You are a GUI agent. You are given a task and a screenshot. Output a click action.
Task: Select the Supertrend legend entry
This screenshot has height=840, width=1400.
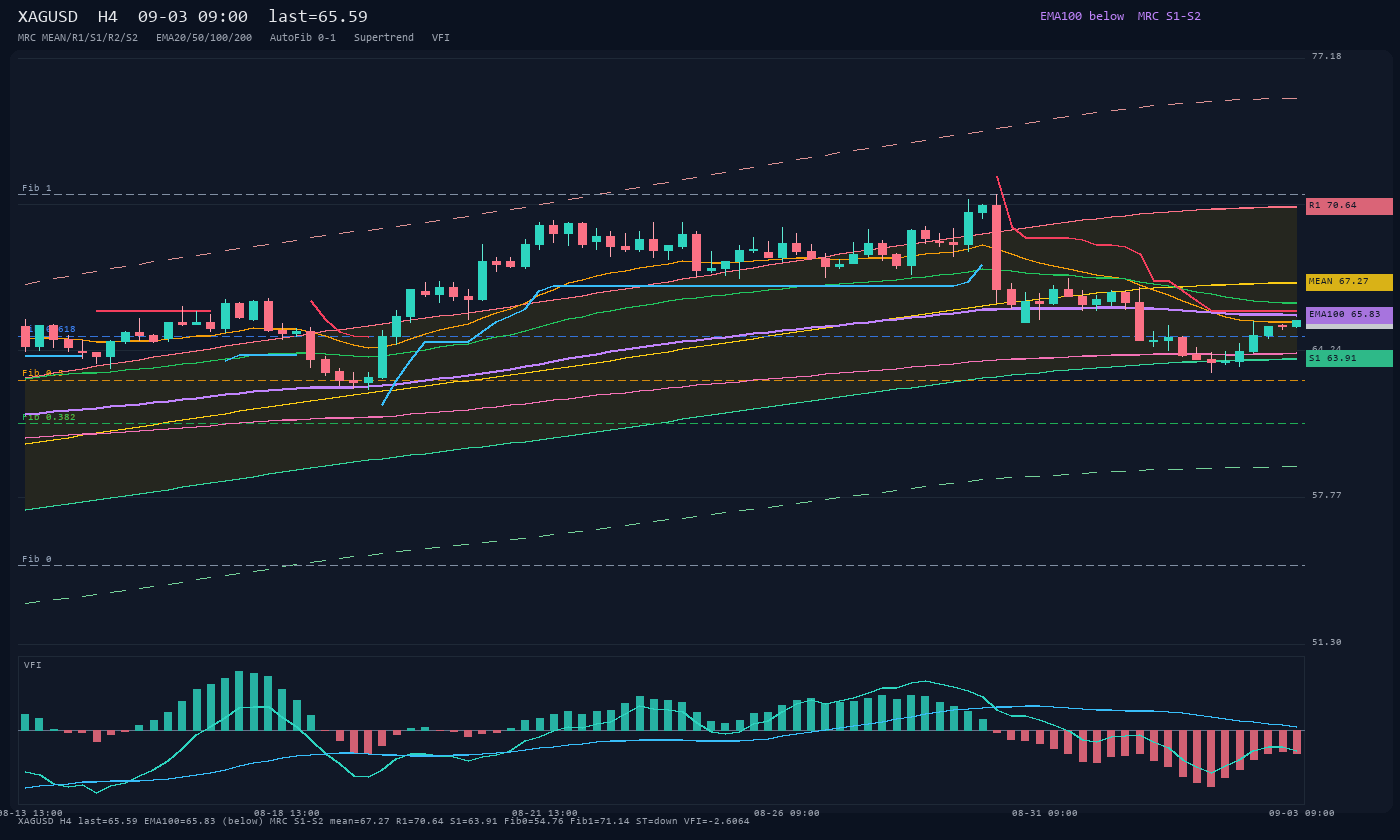coord(384,38)
